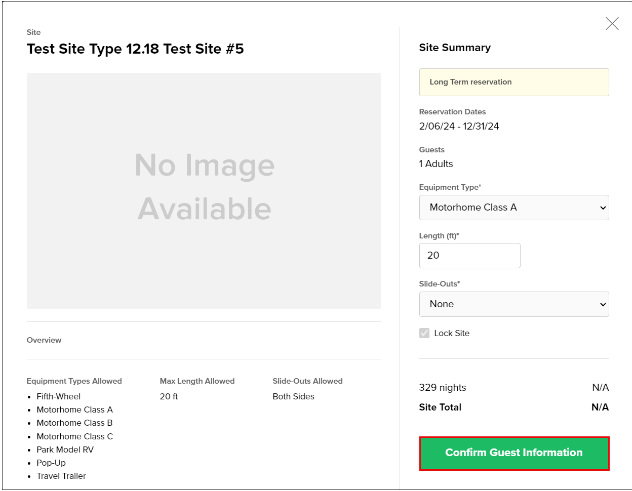The width and height of the screenshot is (632, 491).
Task: Click the Long Term reservation banner
Action: (x=514, y=82)
